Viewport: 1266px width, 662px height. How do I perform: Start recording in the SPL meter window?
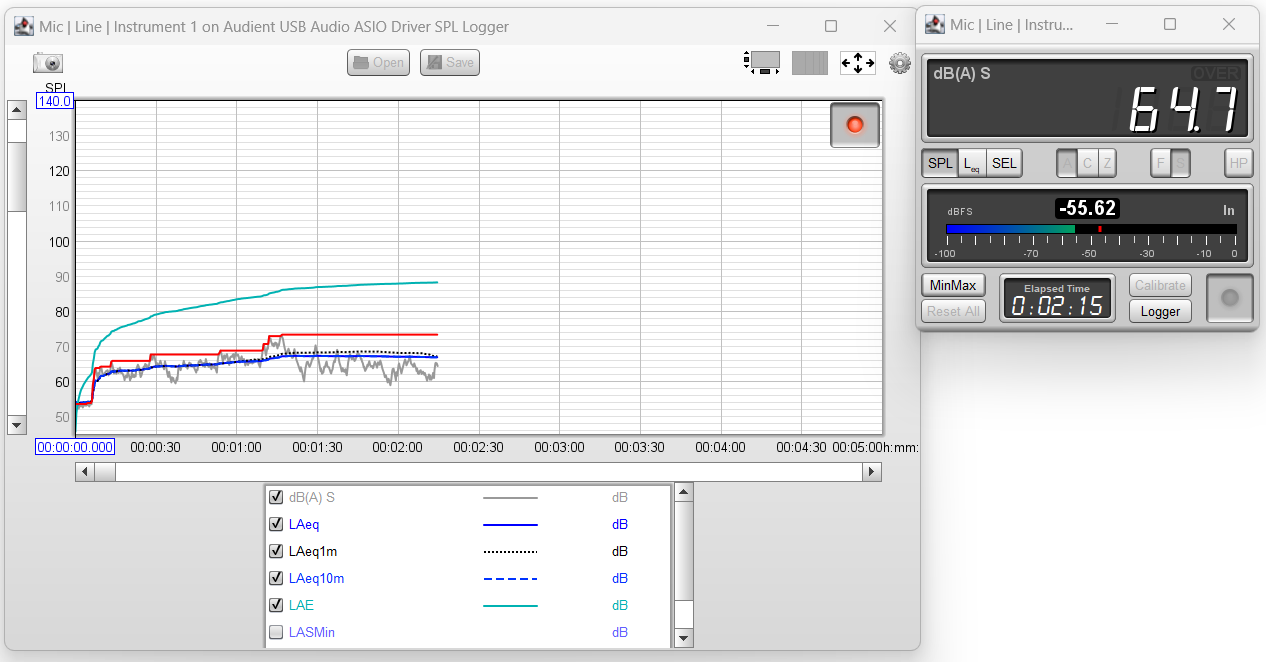click(x=1231, y=298)
